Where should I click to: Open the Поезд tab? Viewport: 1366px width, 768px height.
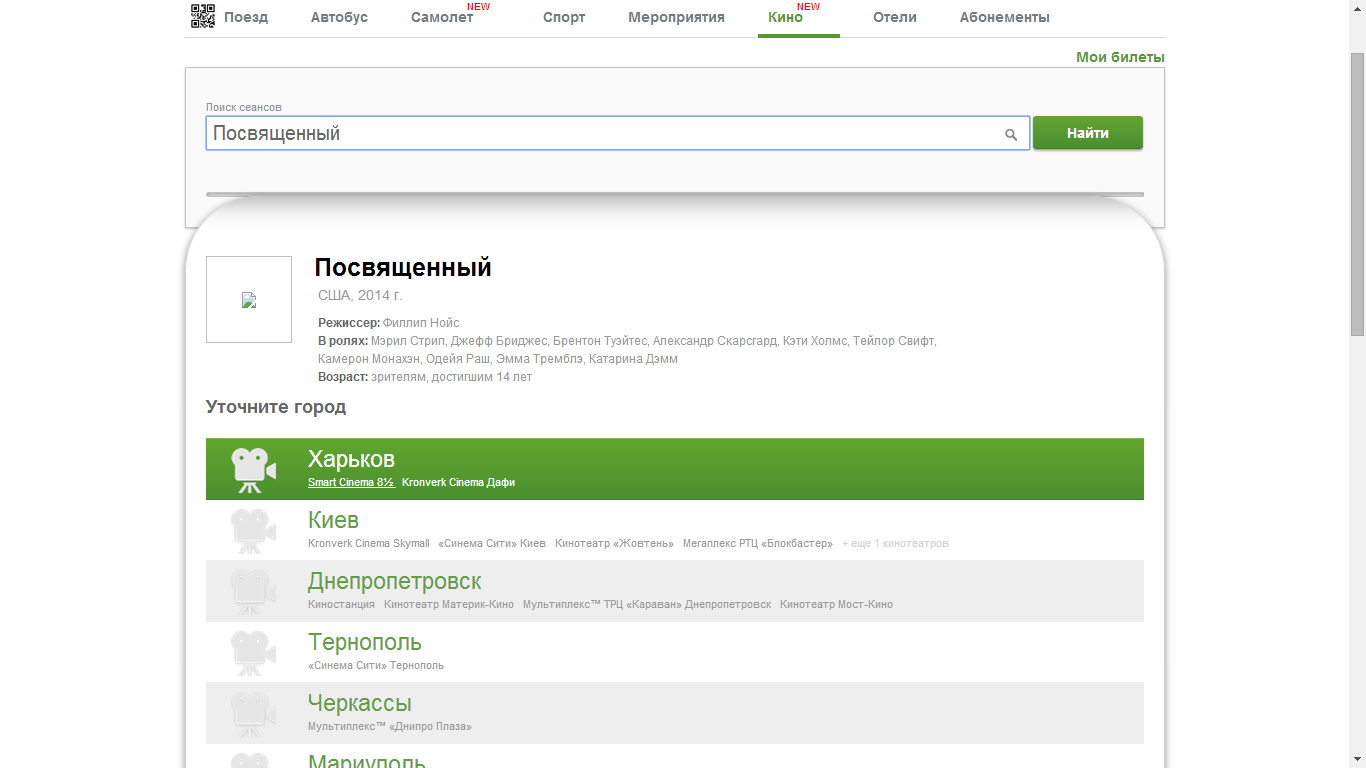[x=246, y=17]
